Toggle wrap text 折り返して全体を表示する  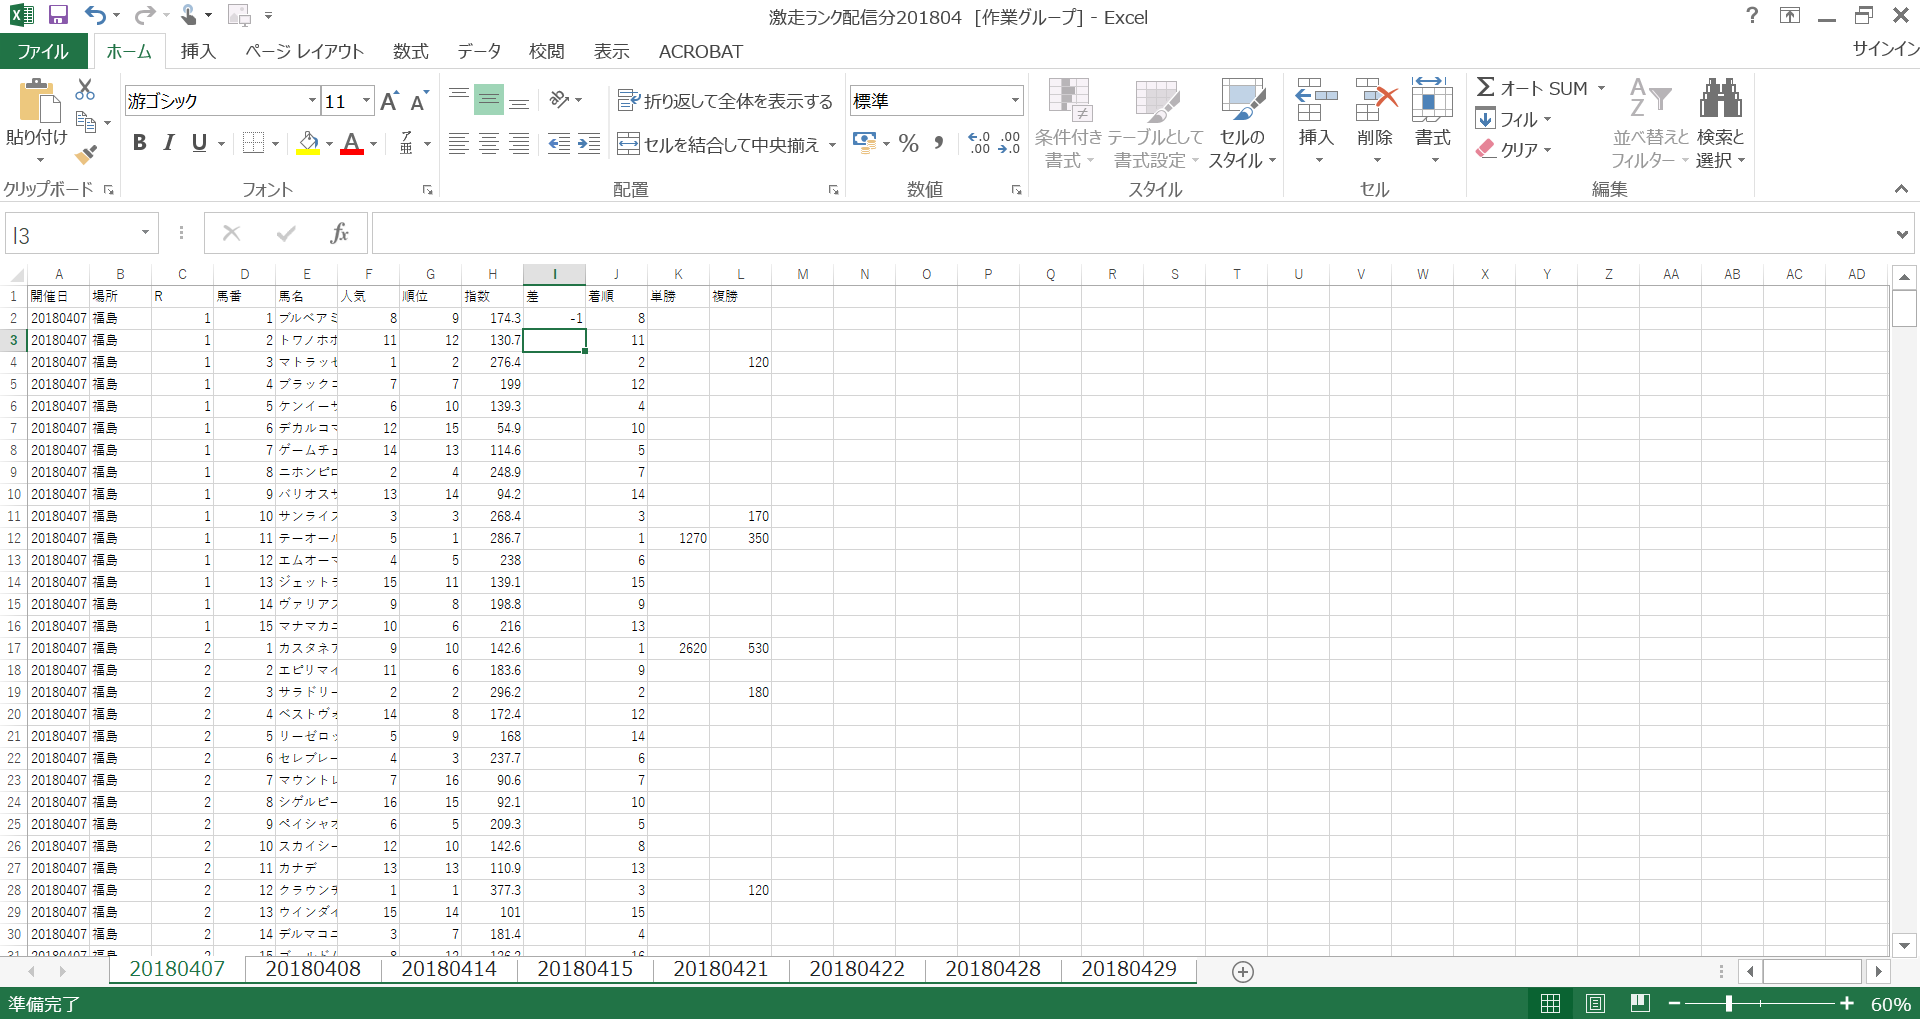click(x=725, y=101)
